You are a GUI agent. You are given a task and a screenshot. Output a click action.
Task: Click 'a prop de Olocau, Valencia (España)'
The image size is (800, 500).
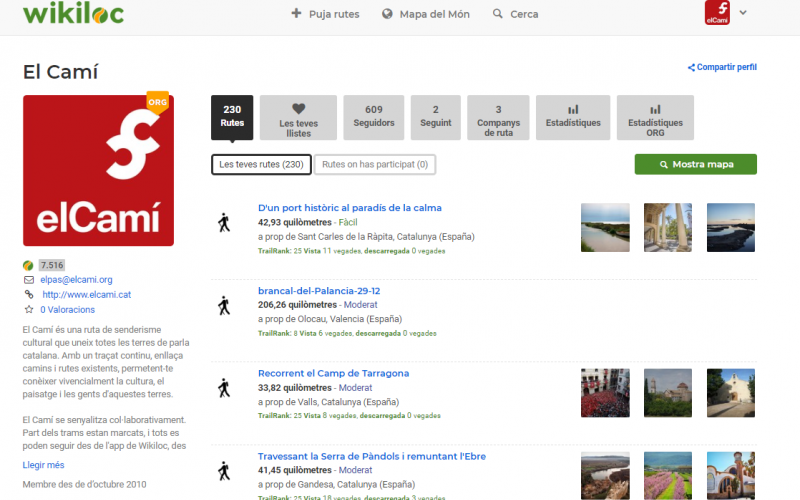[330, 319]
